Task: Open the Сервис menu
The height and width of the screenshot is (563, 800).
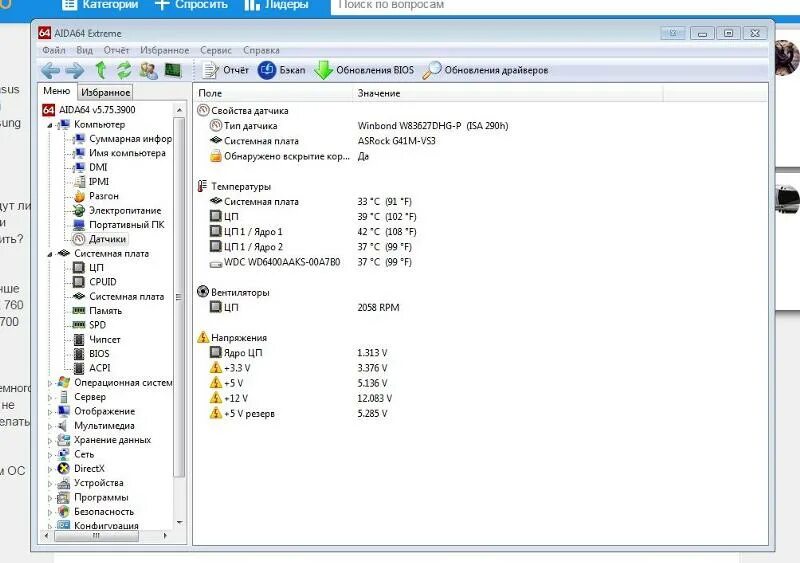Action: (x=216, y=50)
